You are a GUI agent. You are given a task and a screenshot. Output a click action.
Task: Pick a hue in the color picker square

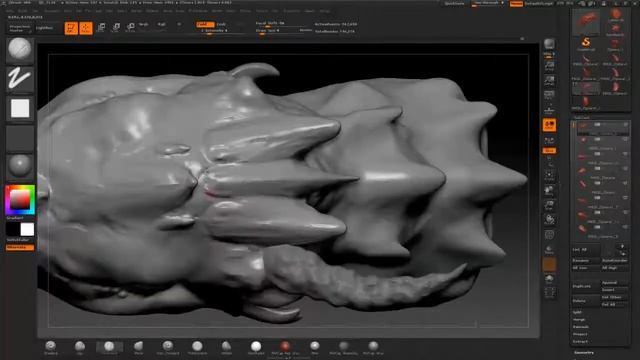[20, 200]
